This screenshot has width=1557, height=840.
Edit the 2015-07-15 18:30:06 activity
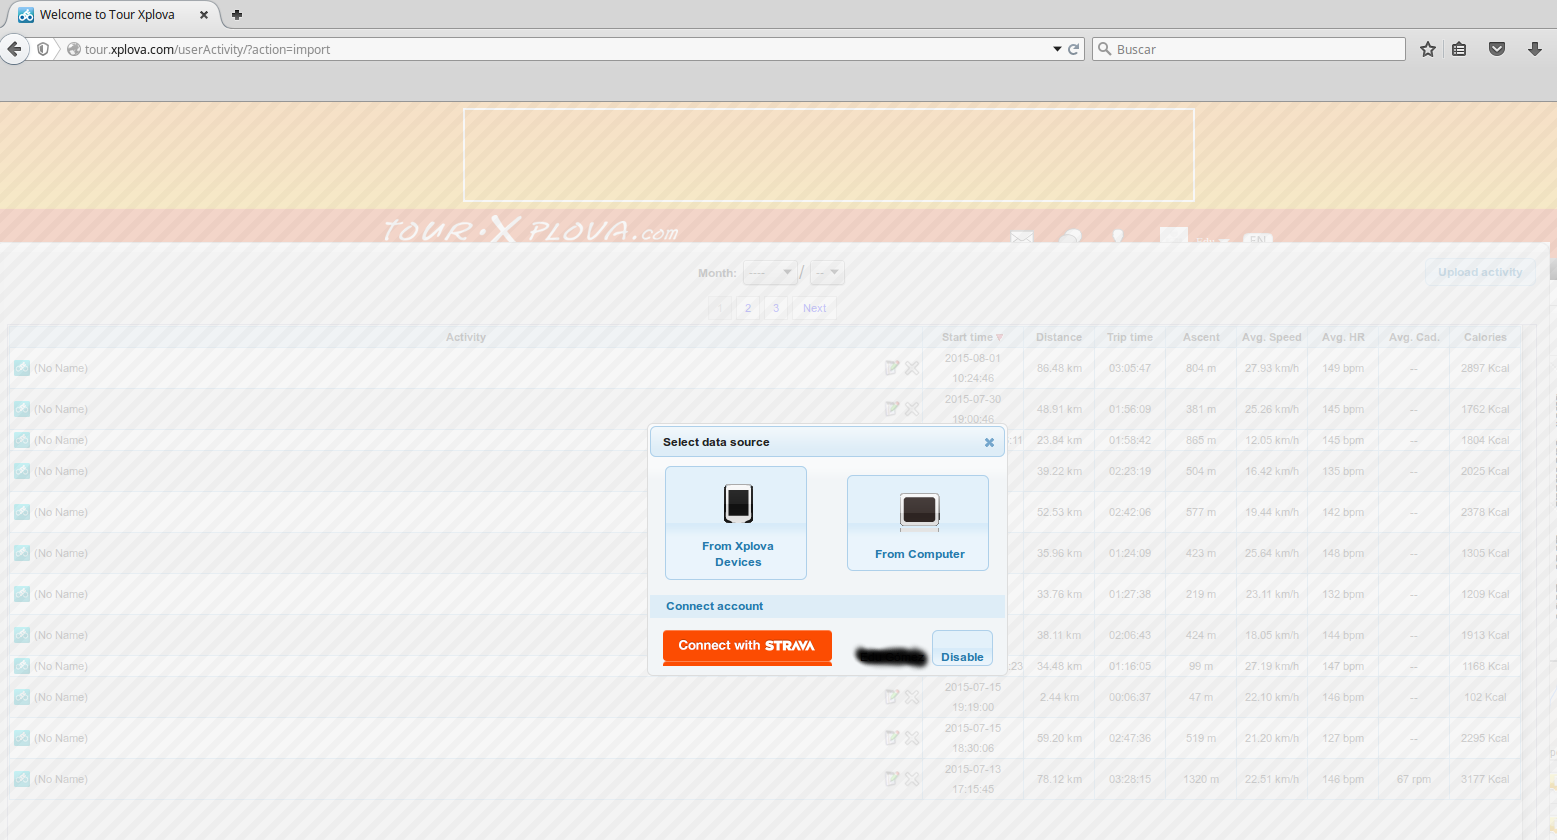tap(892, 738)
